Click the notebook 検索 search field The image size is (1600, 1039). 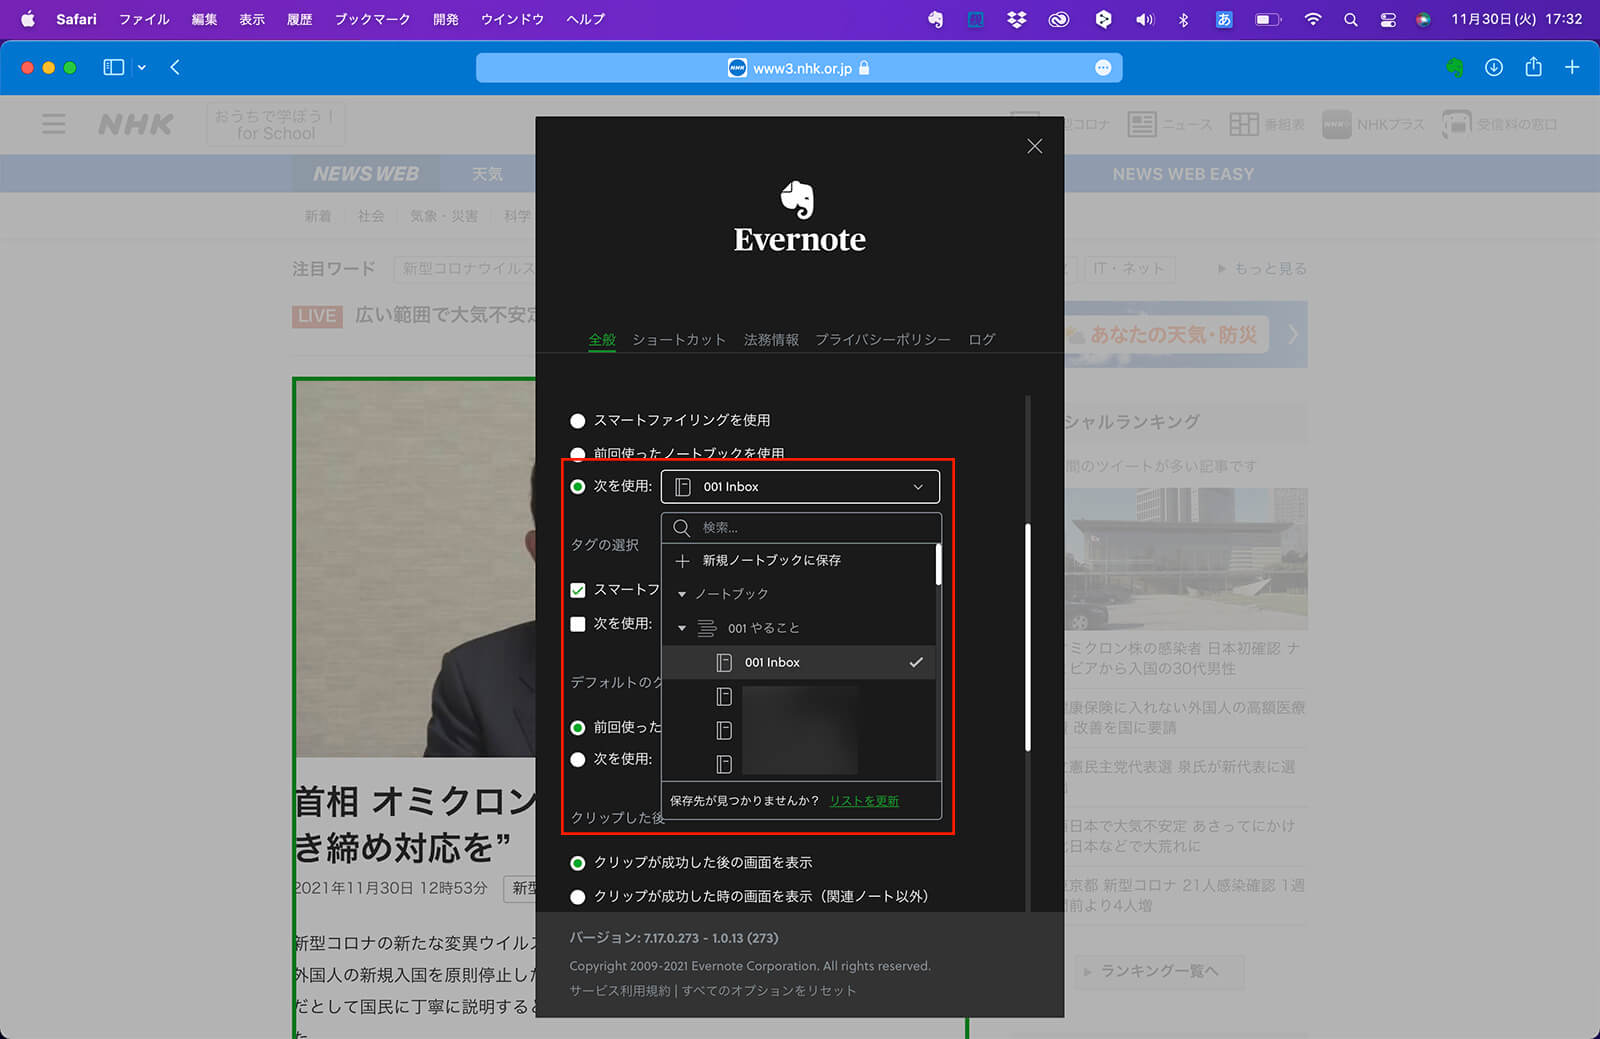(801, 528)
